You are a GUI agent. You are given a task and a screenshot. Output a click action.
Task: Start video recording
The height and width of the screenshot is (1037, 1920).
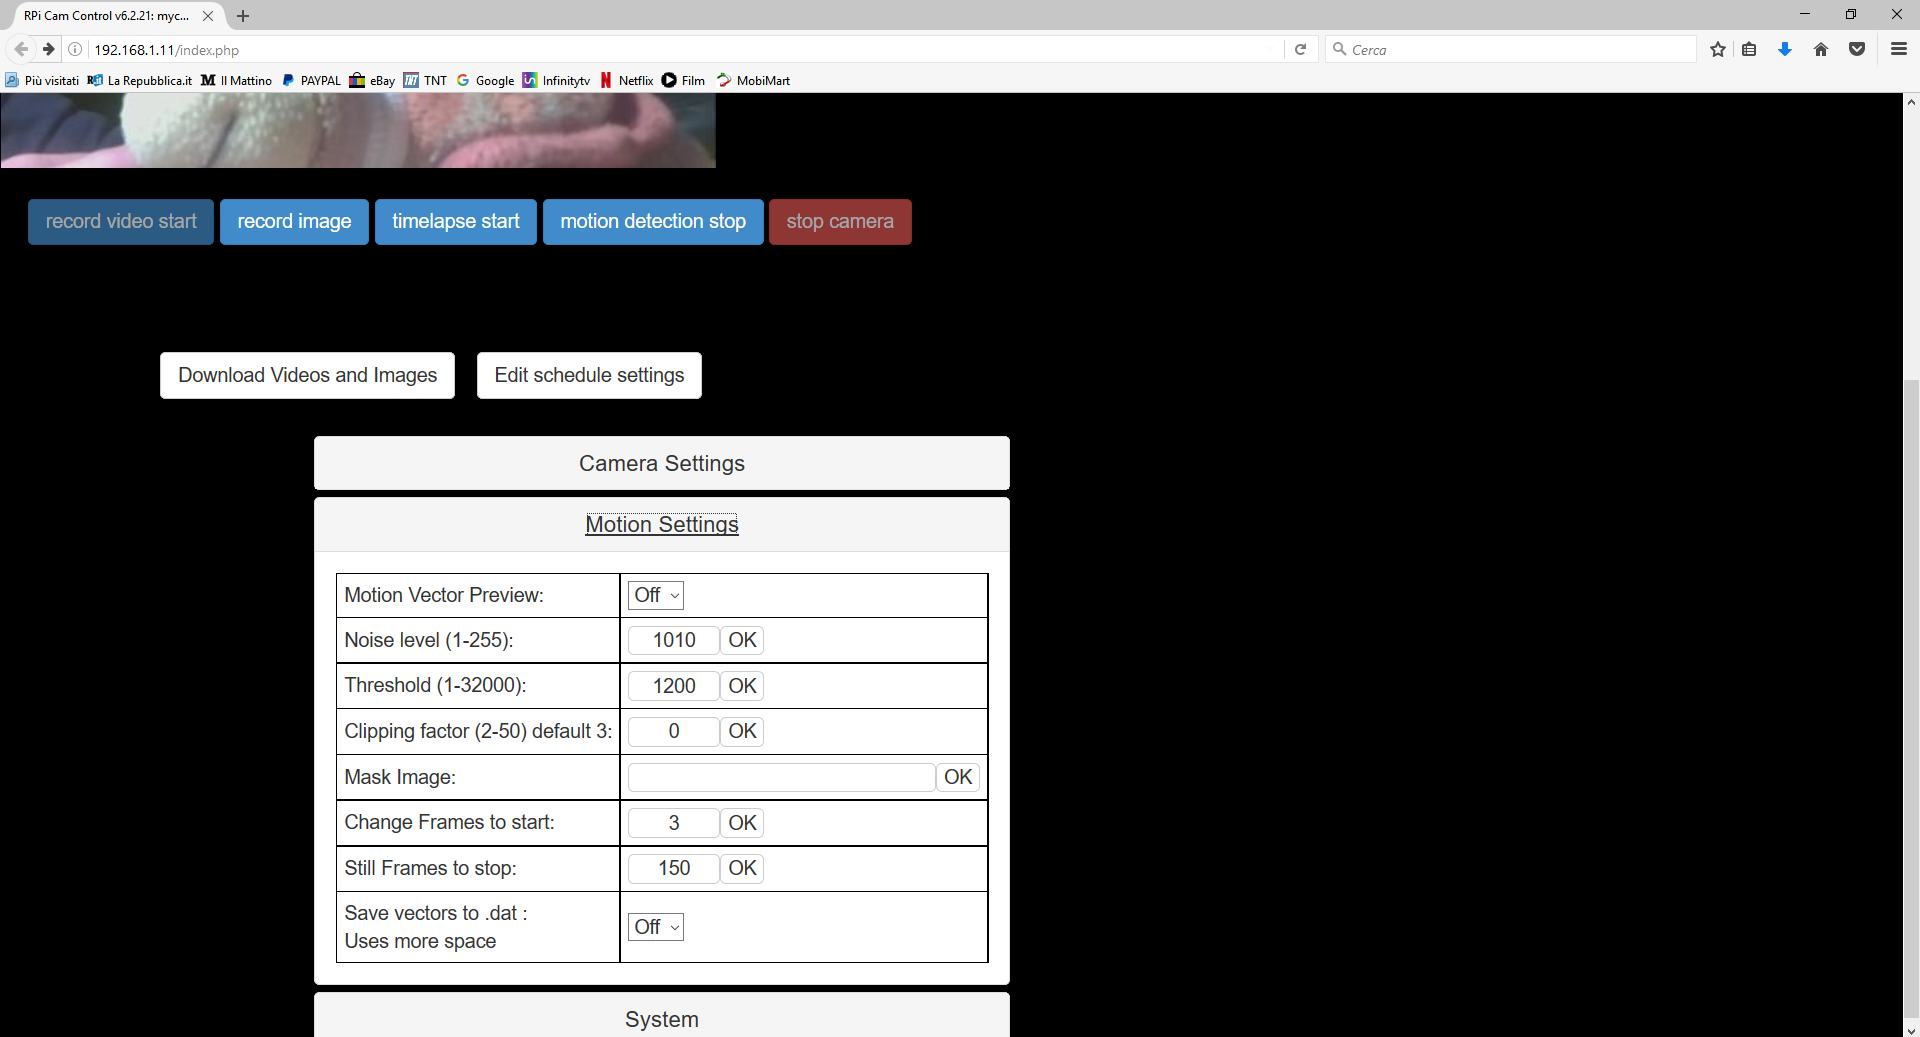point(121,222)
